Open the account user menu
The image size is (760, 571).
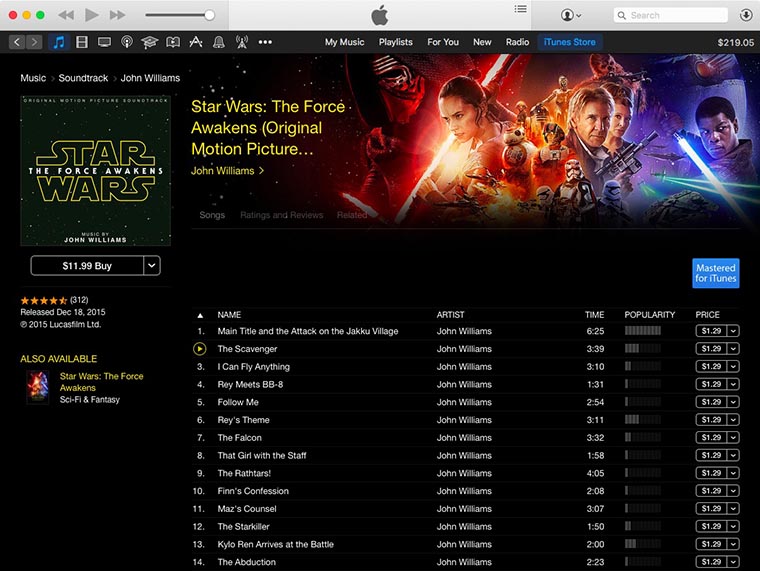pos(570,15)
